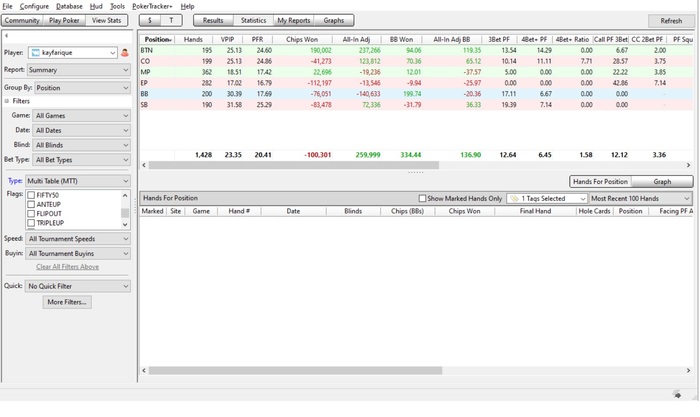Select the $ cash games toggle
This screenshot has width=700, height=417.
(x=150, y=21)
